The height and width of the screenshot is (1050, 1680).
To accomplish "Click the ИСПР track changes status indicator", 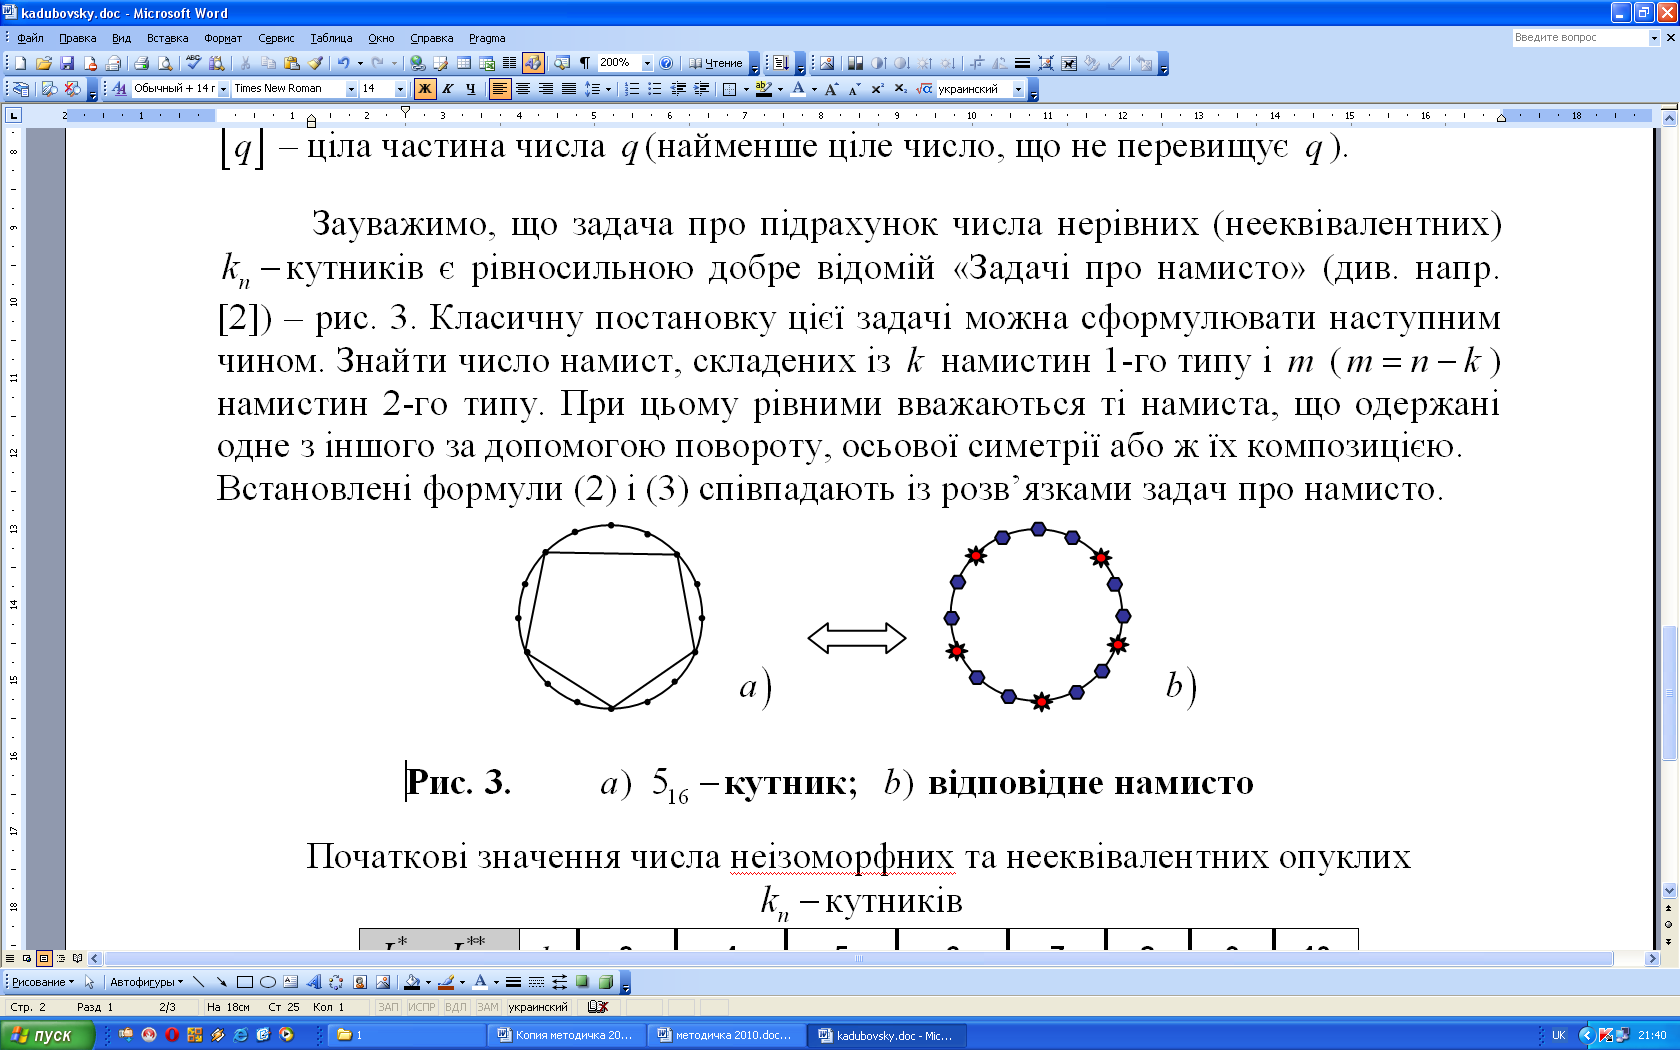I will (x=422, y=1007).
